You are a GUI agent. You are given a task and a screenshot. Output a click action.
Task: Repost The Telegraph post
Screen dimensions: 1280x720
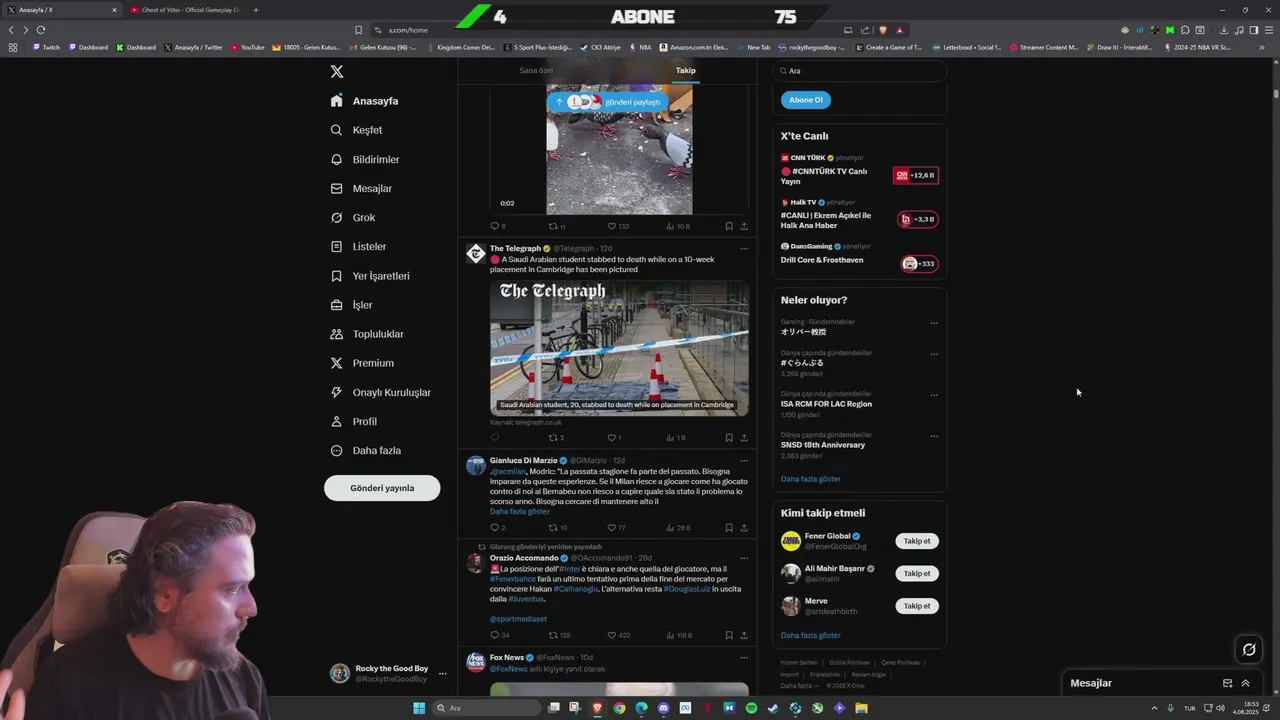553,437
